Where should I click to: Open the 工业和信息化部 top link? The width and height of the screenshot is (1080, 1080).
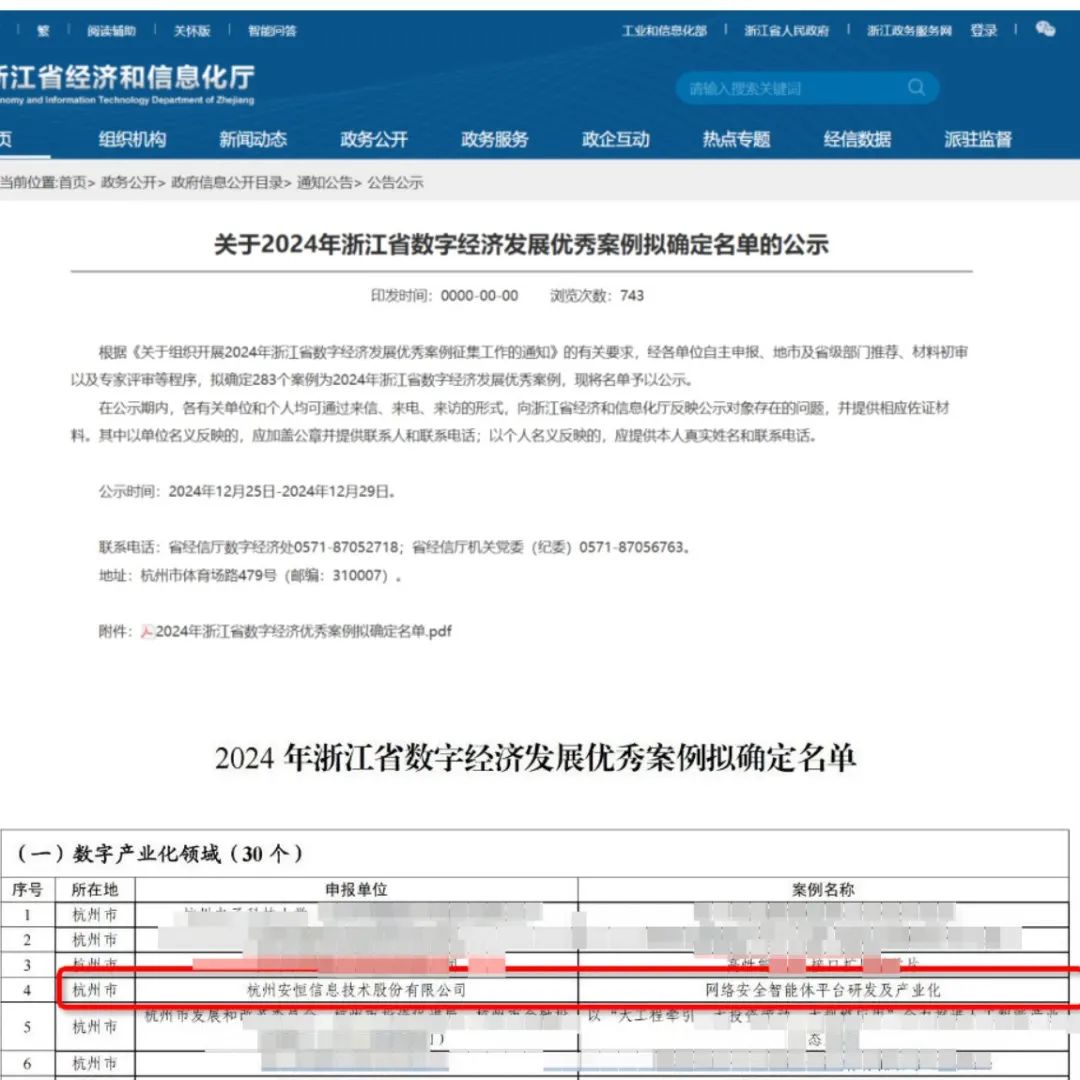point(664,31)
